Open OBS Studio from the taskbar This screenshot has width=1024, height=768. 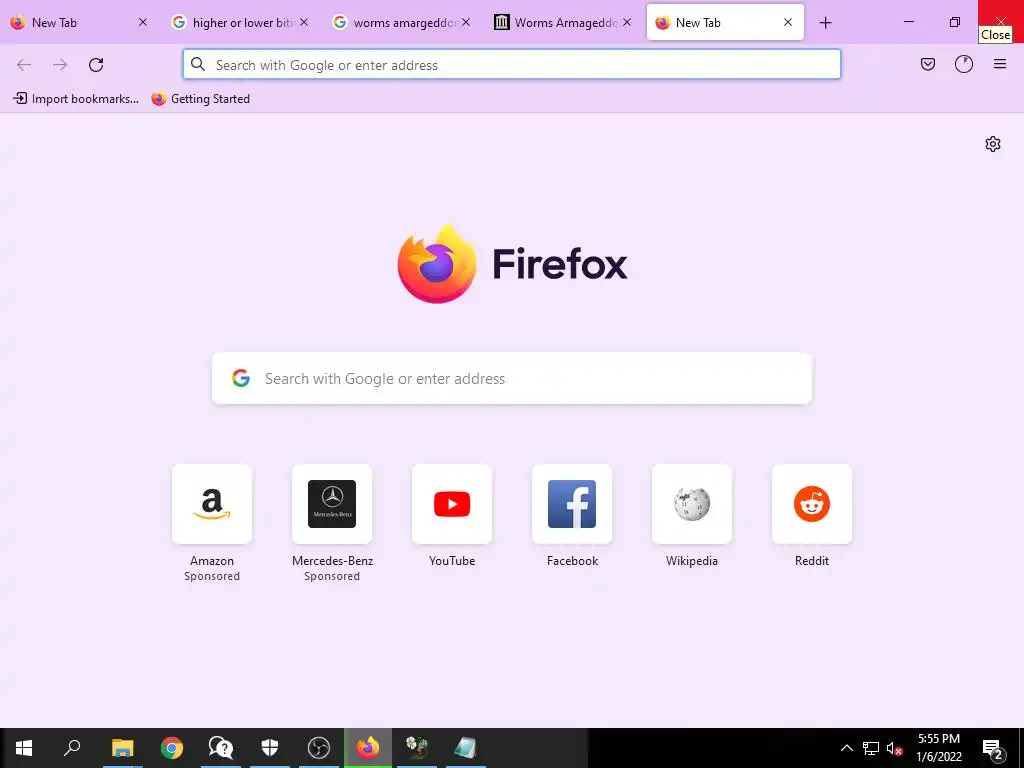coord(319,748)
